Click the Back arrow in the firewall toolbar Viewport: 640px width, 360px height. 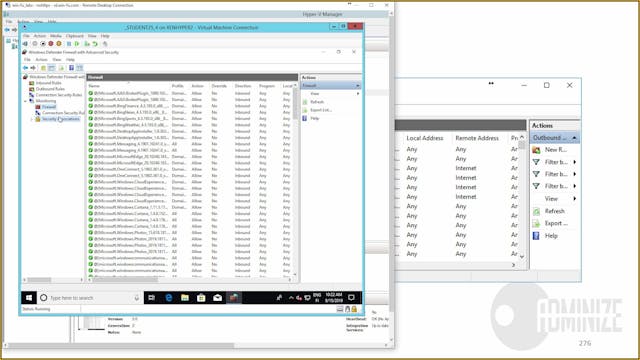pos(26,68)
